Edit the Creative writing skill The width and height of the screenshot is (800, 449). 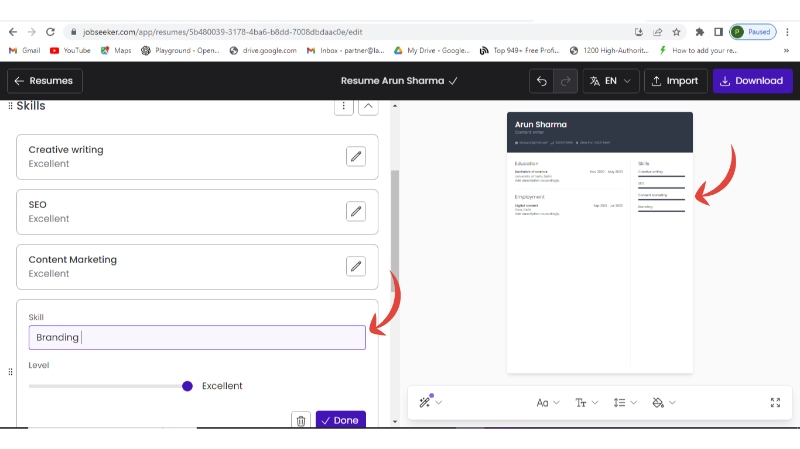(355, 156)
